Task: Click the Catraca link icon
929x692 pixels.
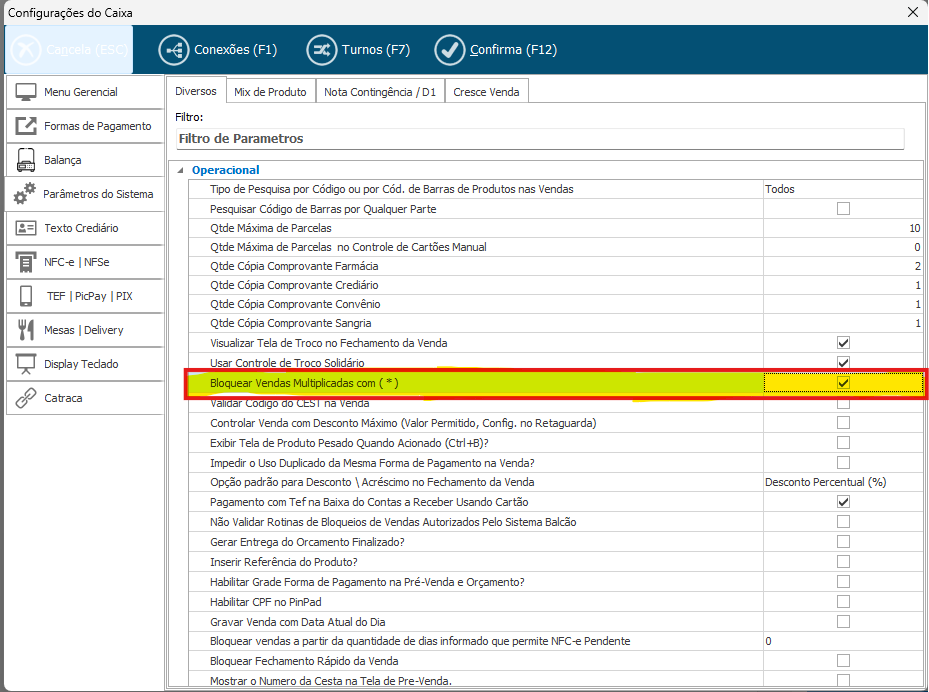Action: coord(26,398)
